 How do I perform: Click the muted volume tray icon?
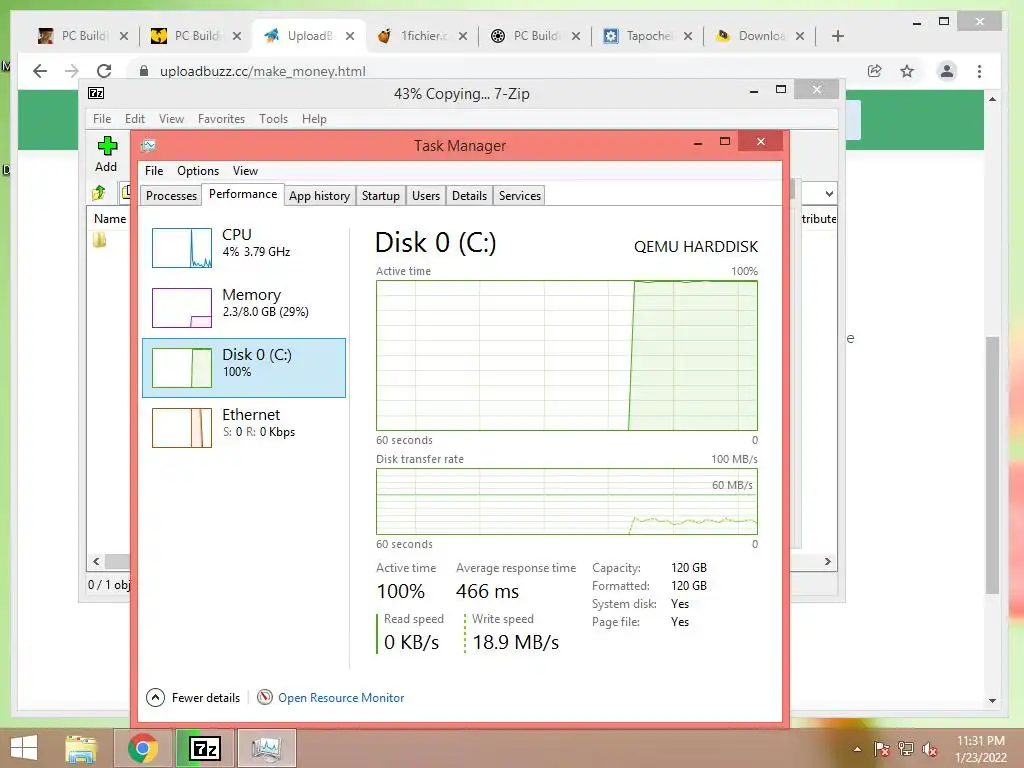(930, 749)
